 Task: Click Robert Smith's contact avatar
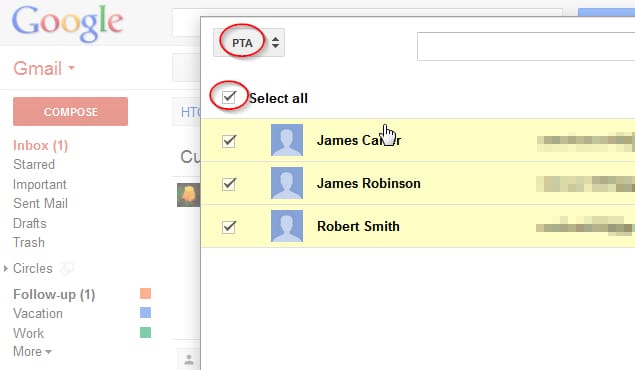pos(287,226)
